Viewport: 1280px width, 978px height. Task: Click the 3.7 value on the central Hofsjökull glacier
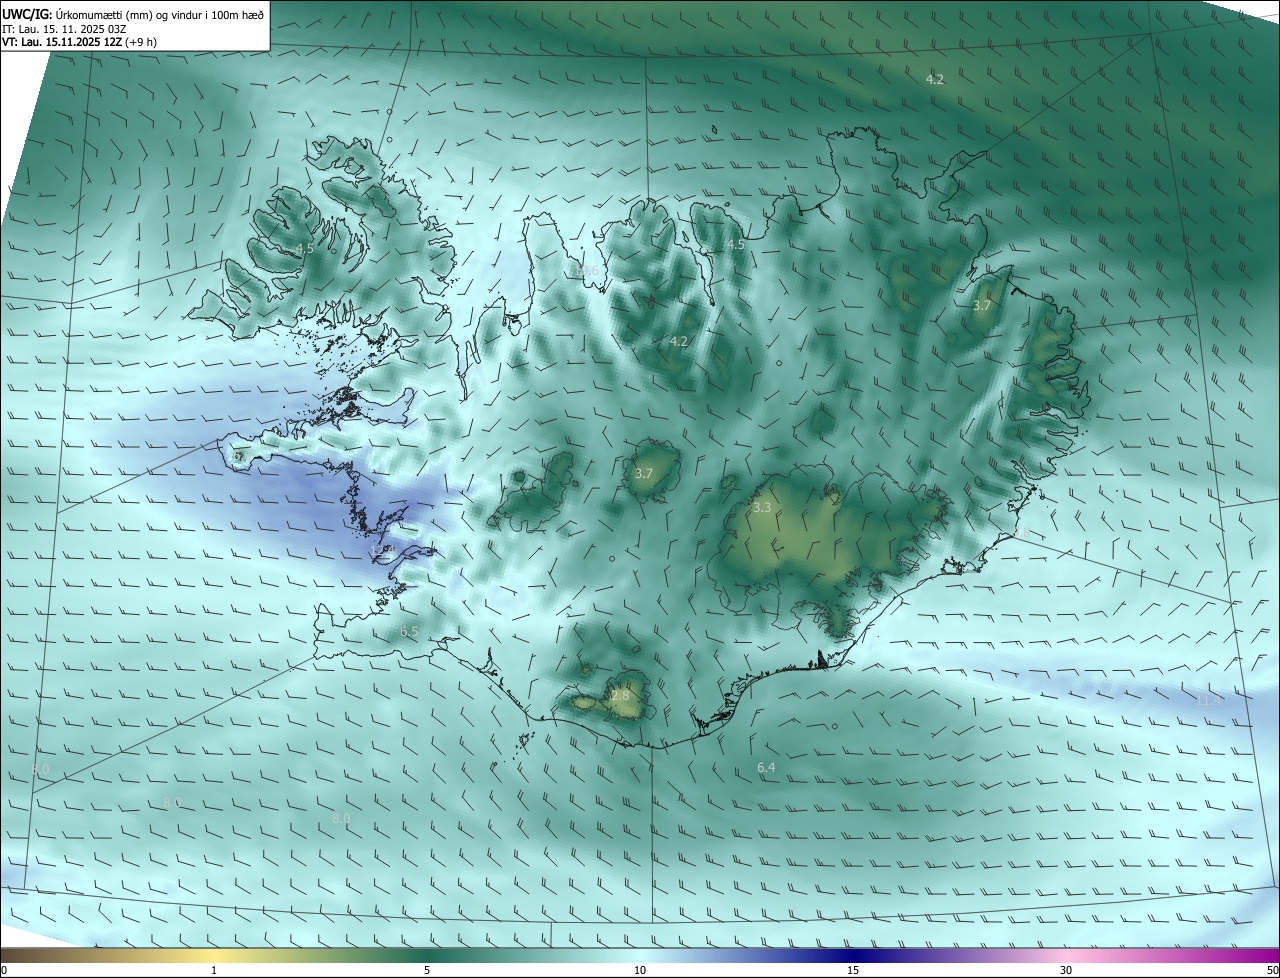tap(644, 473)
